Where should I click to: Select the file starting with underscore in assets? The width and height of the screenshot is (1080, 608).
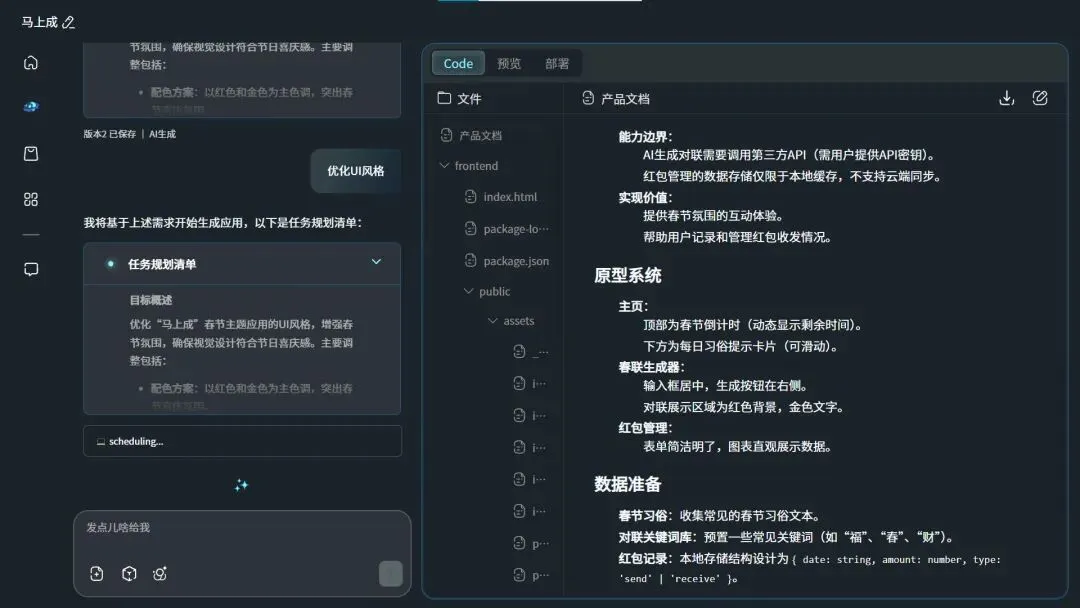531,352
